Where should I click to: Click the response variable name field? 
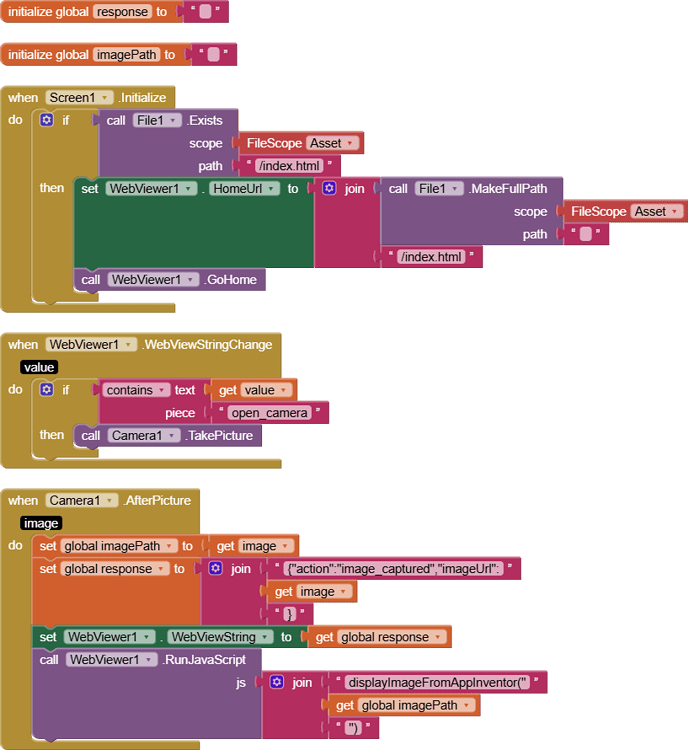tap(122, 11)
